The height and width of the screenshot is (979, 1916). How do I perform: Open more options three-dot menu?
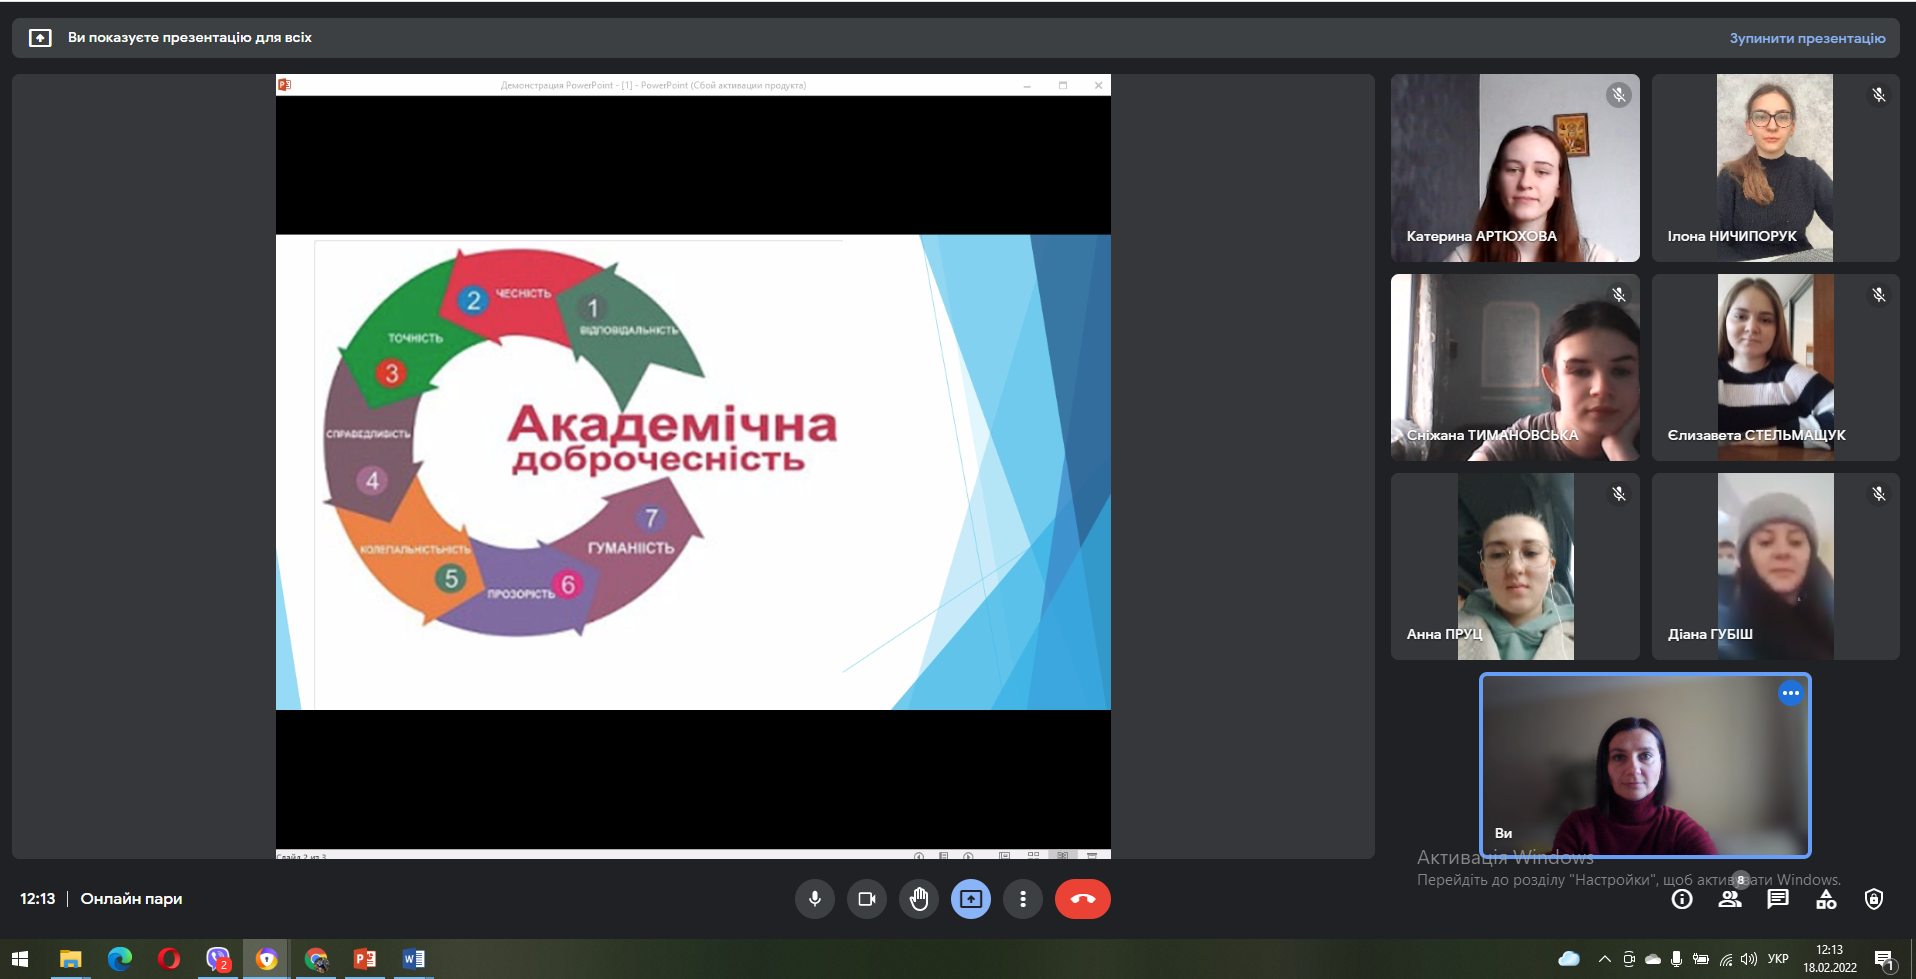pyautogui.click(x=1023, y=899)
